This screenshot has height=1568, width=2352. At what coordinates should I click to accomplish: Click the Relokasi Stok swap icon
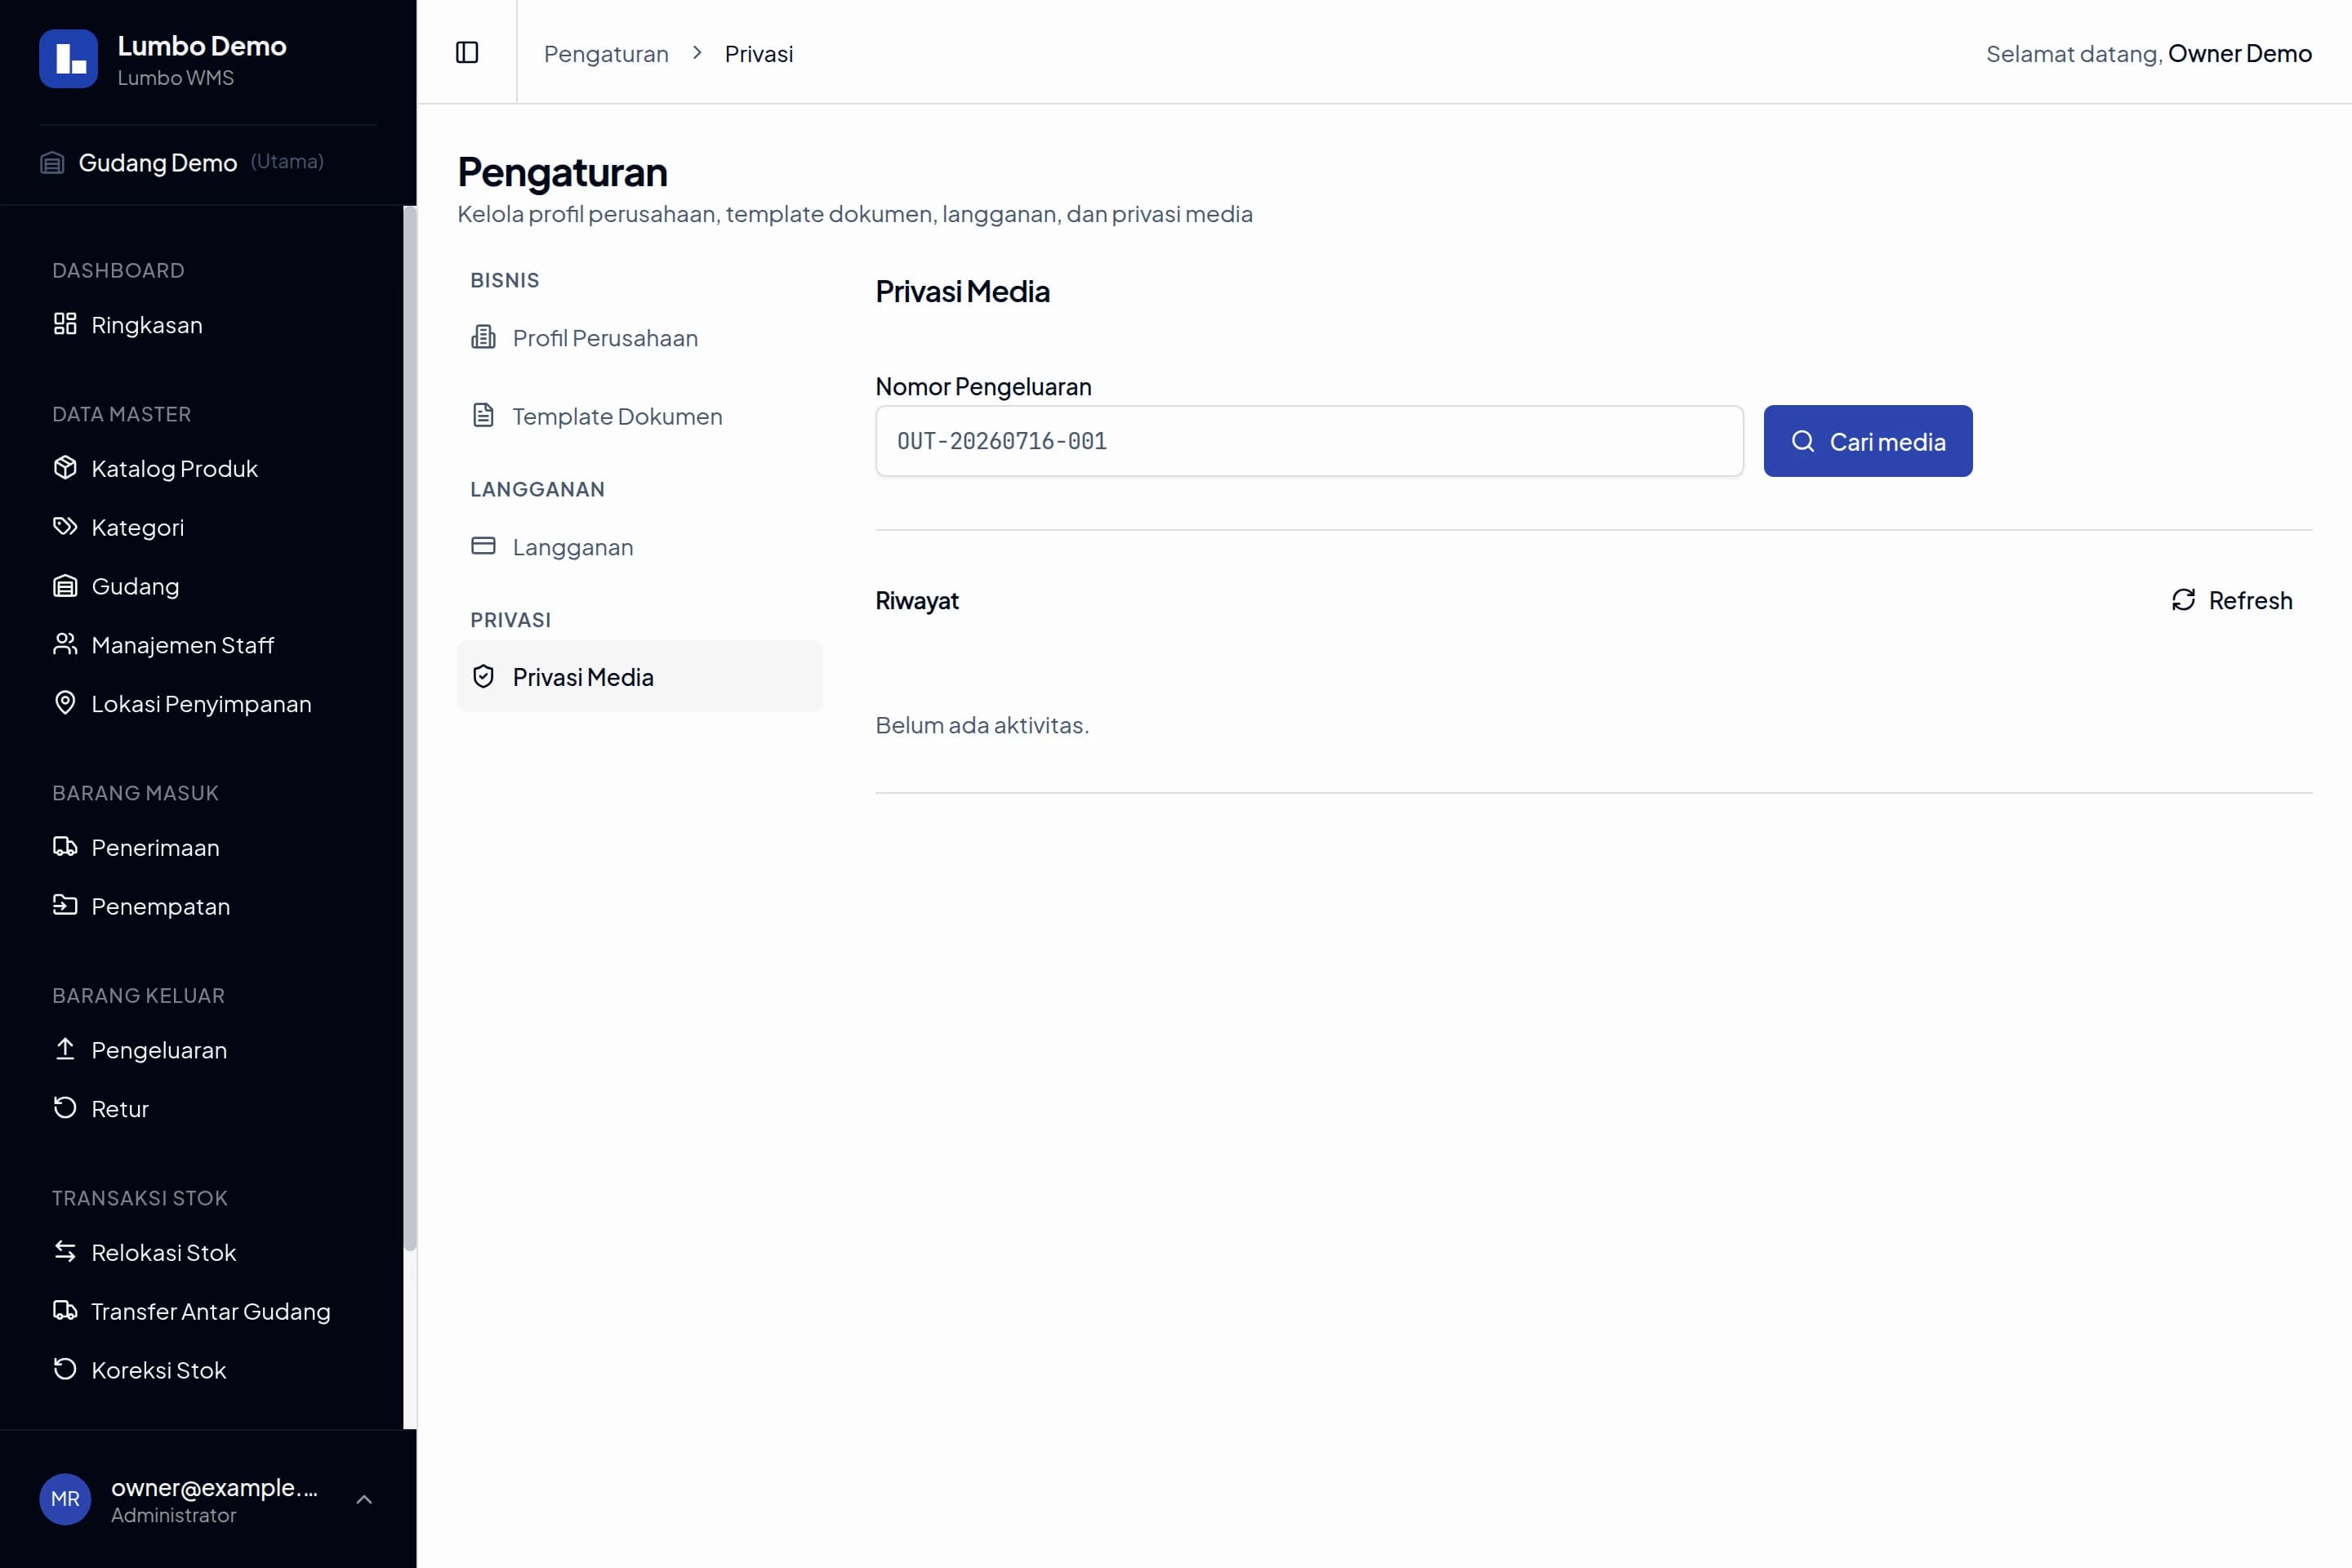coord(65,1252)
